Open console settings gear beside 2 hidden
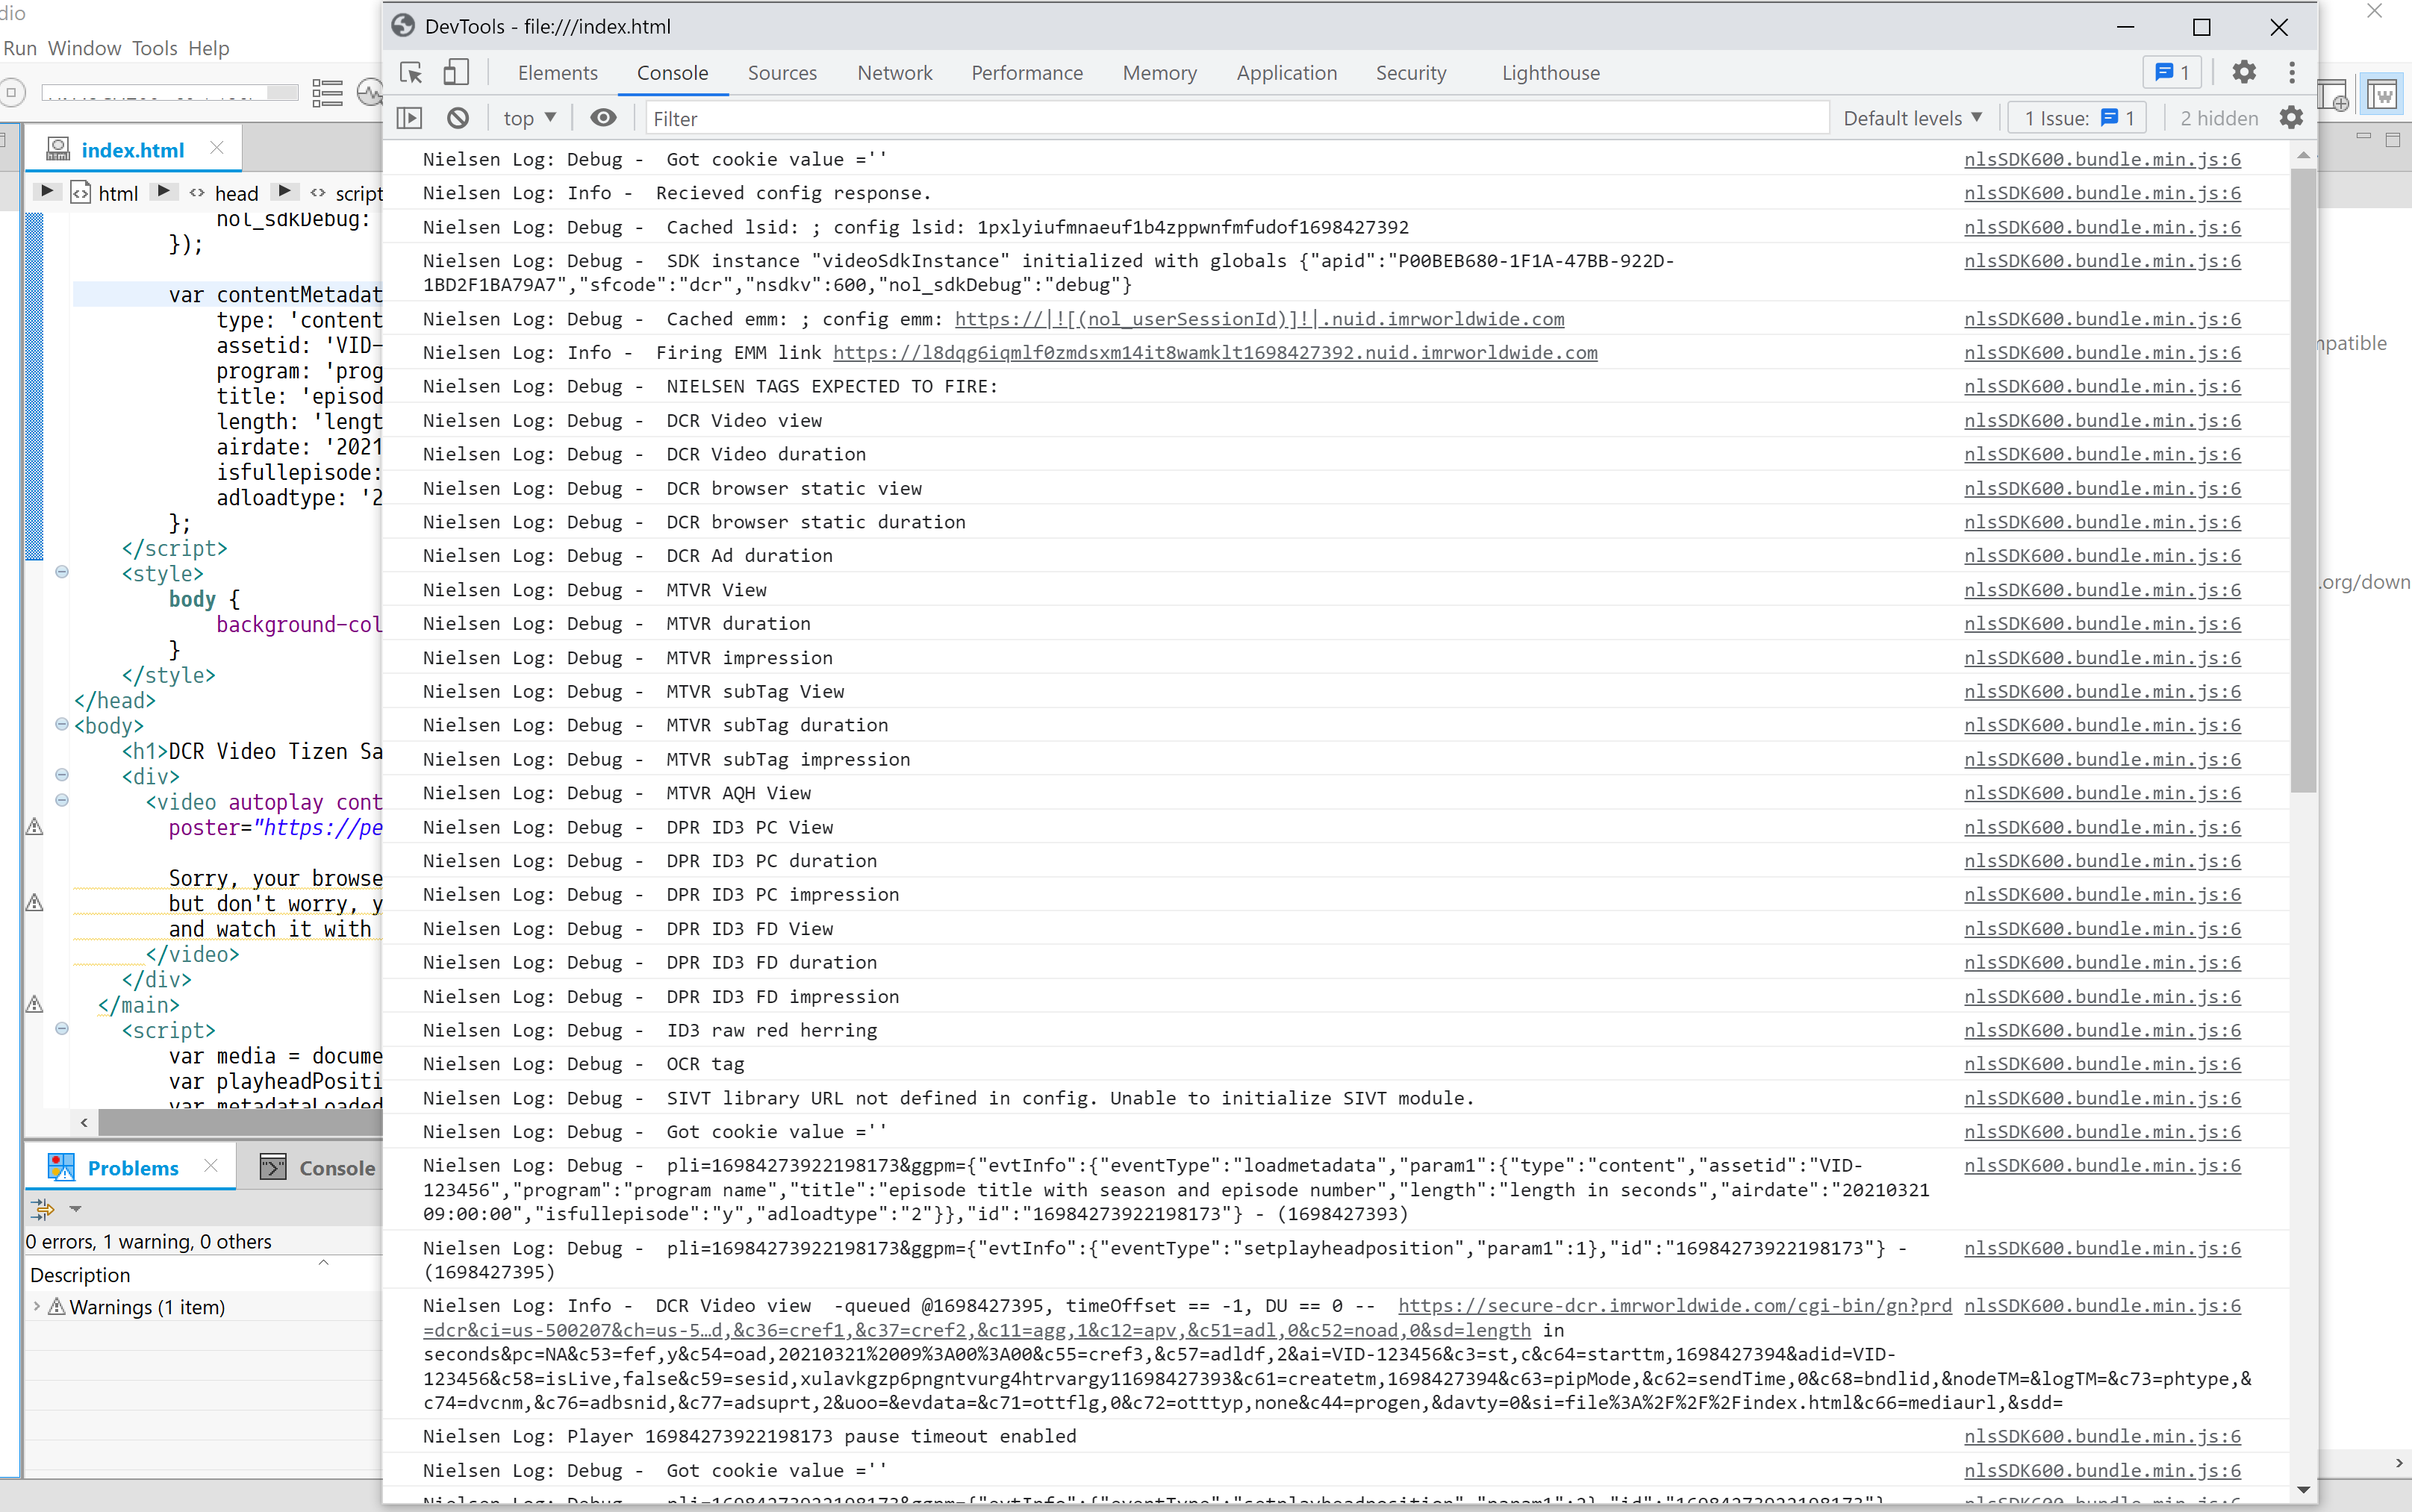 [2291, 118]
